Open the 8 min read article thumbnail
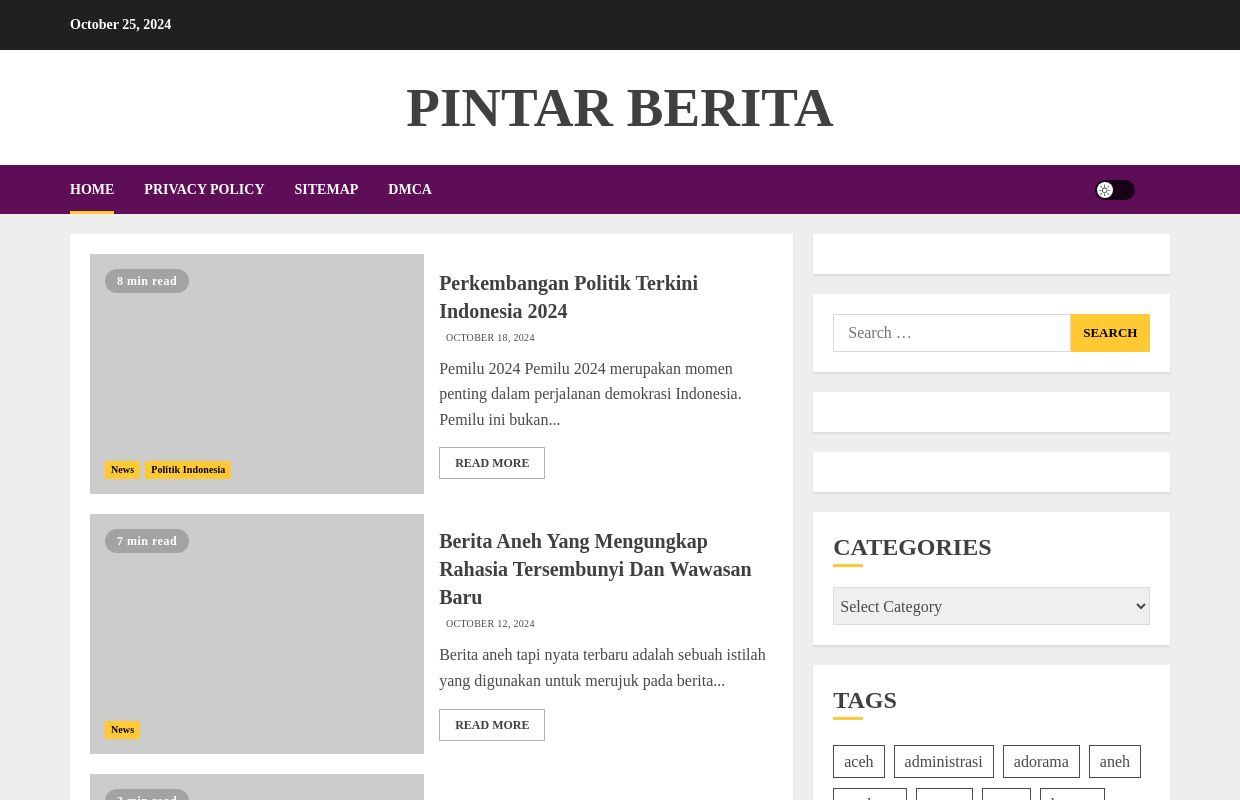The image size is (1240, 800). pyautogui.click(x=257, y=374)
